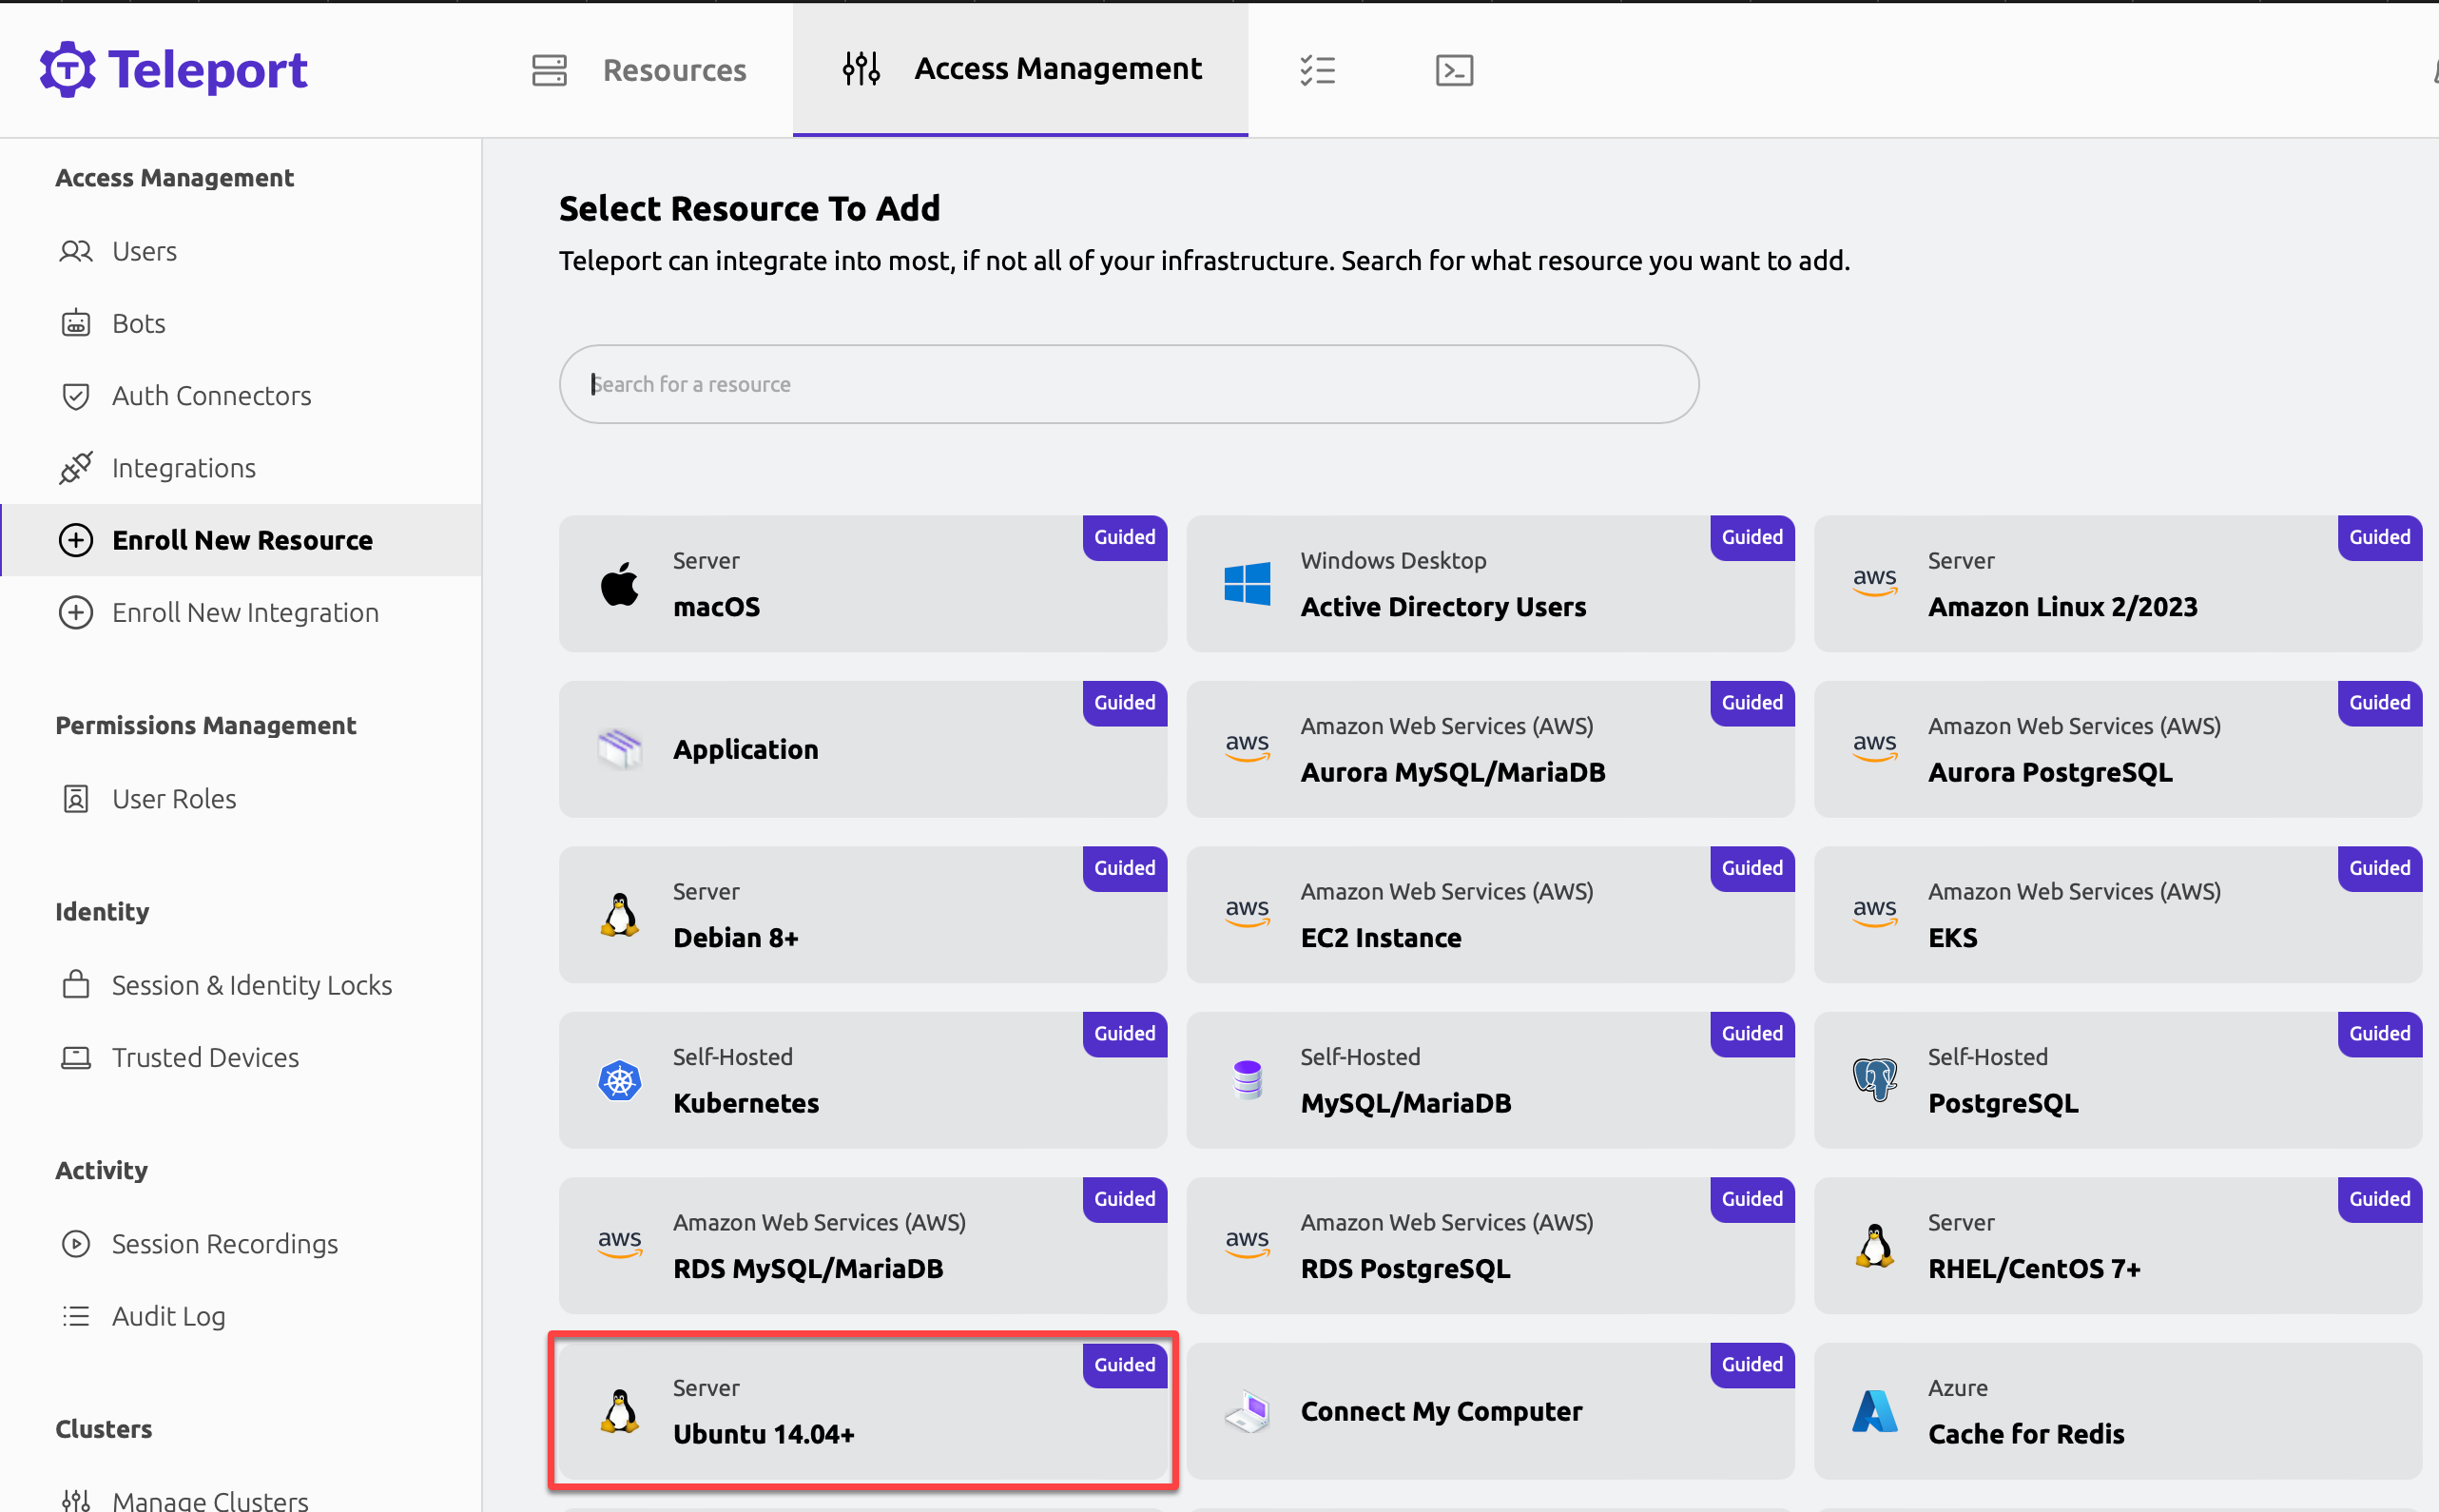Click the Auth Connectors shield icon
Image resolution: width=2439 pixels, height=1512 pixels.
coord(76,396)
